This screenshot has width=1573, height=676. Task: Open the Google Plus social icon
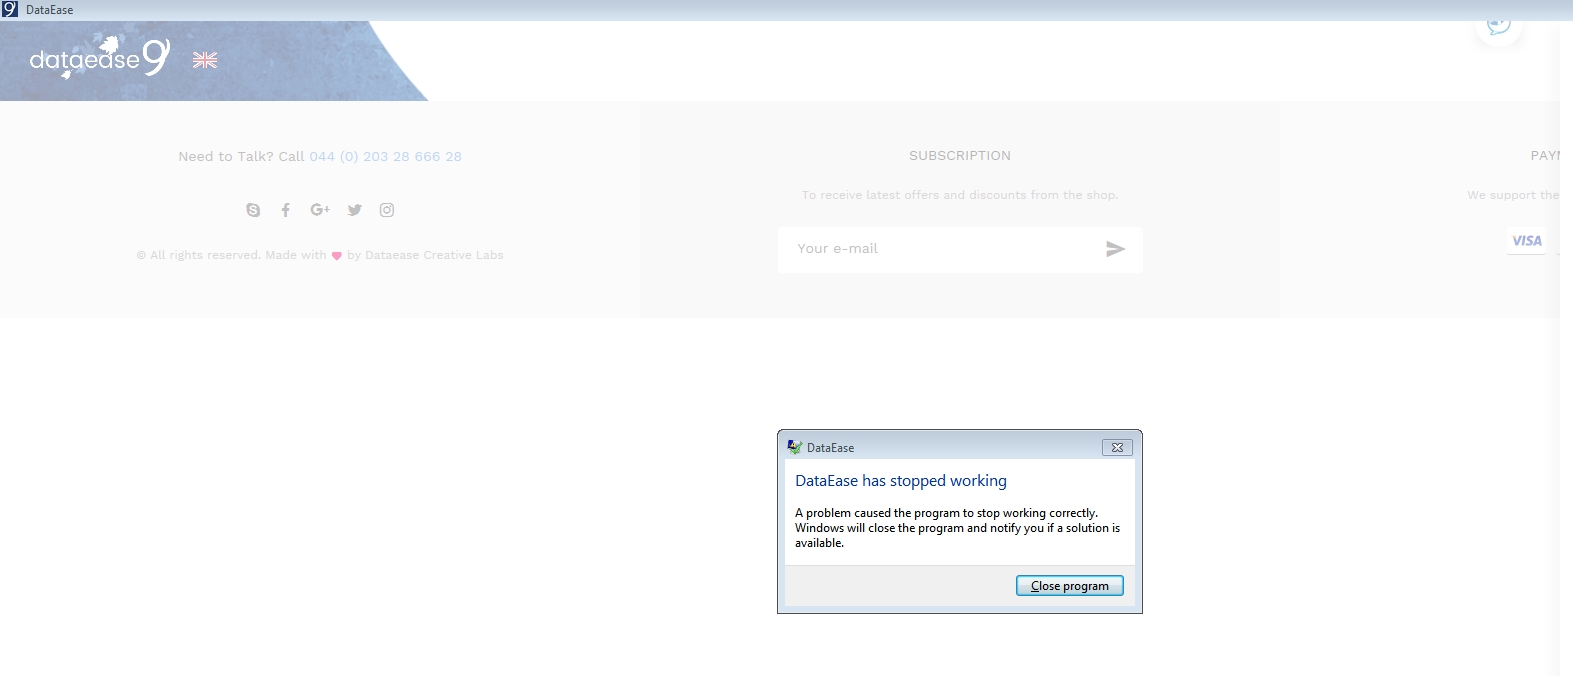point(320,209)
